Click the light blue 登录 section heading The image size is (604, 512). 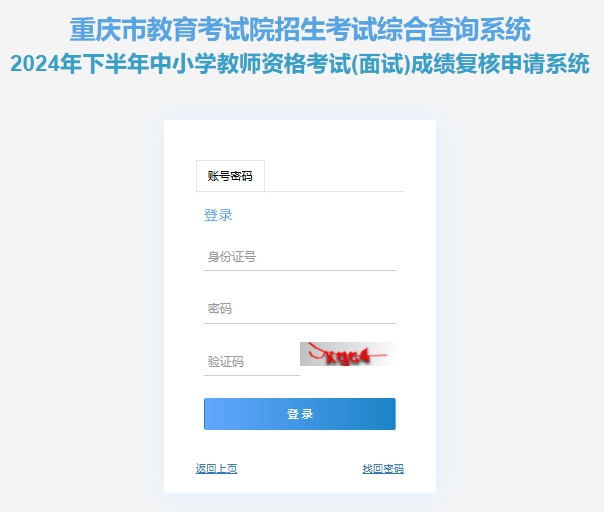(218, 215)
